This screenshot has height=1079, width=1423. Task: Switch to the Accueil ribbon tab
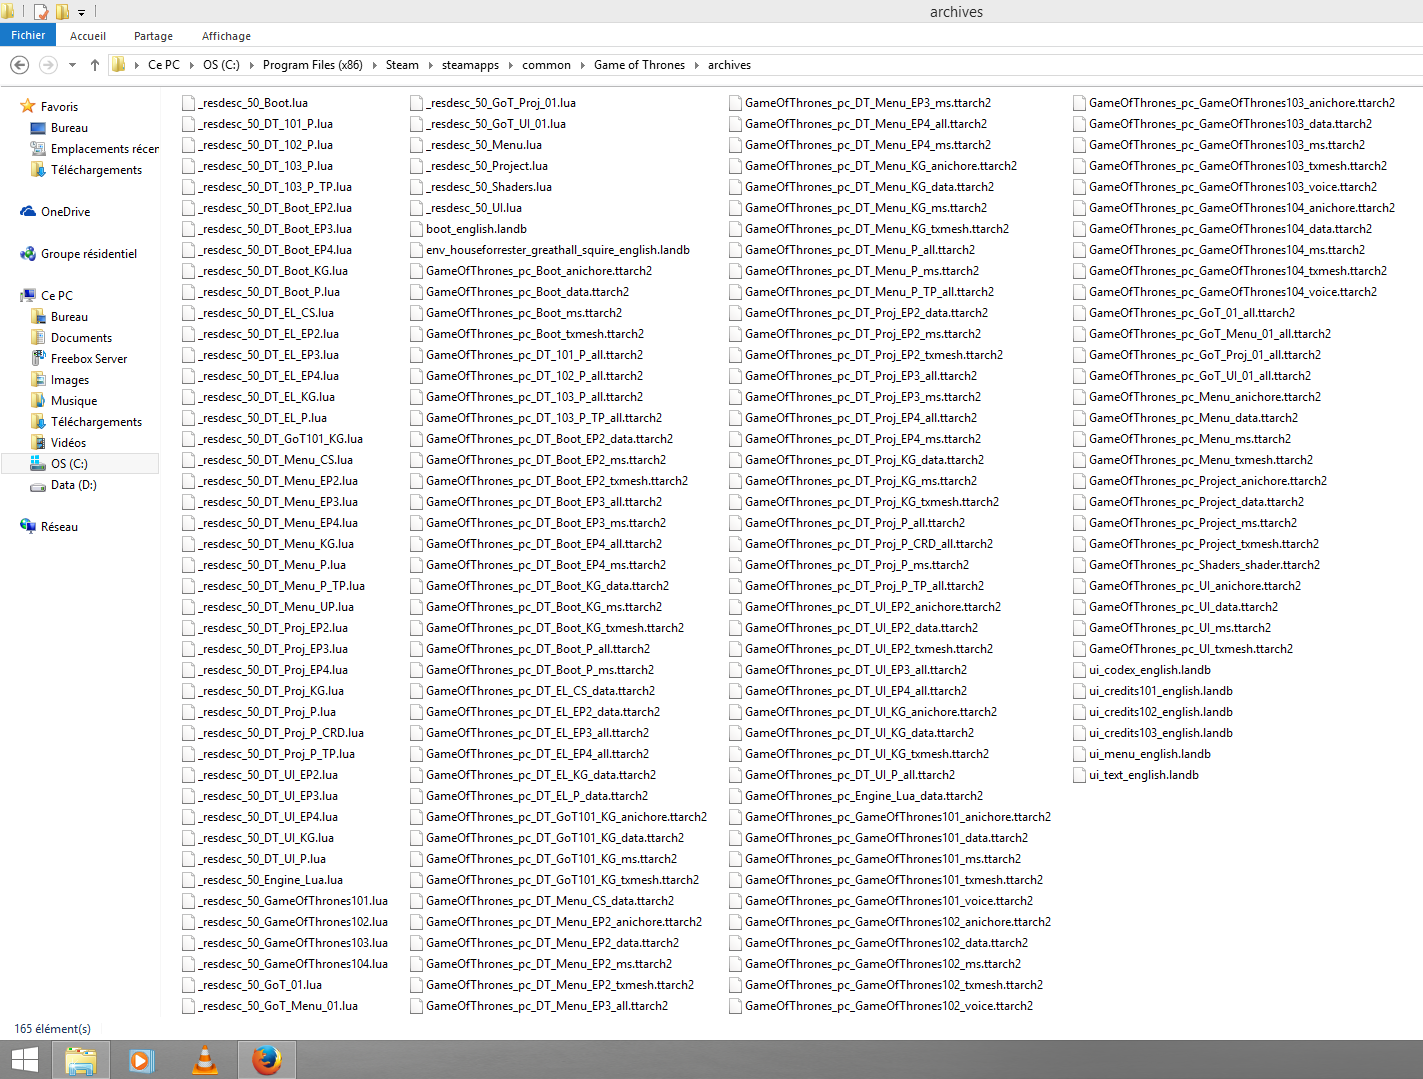[88, 36]
